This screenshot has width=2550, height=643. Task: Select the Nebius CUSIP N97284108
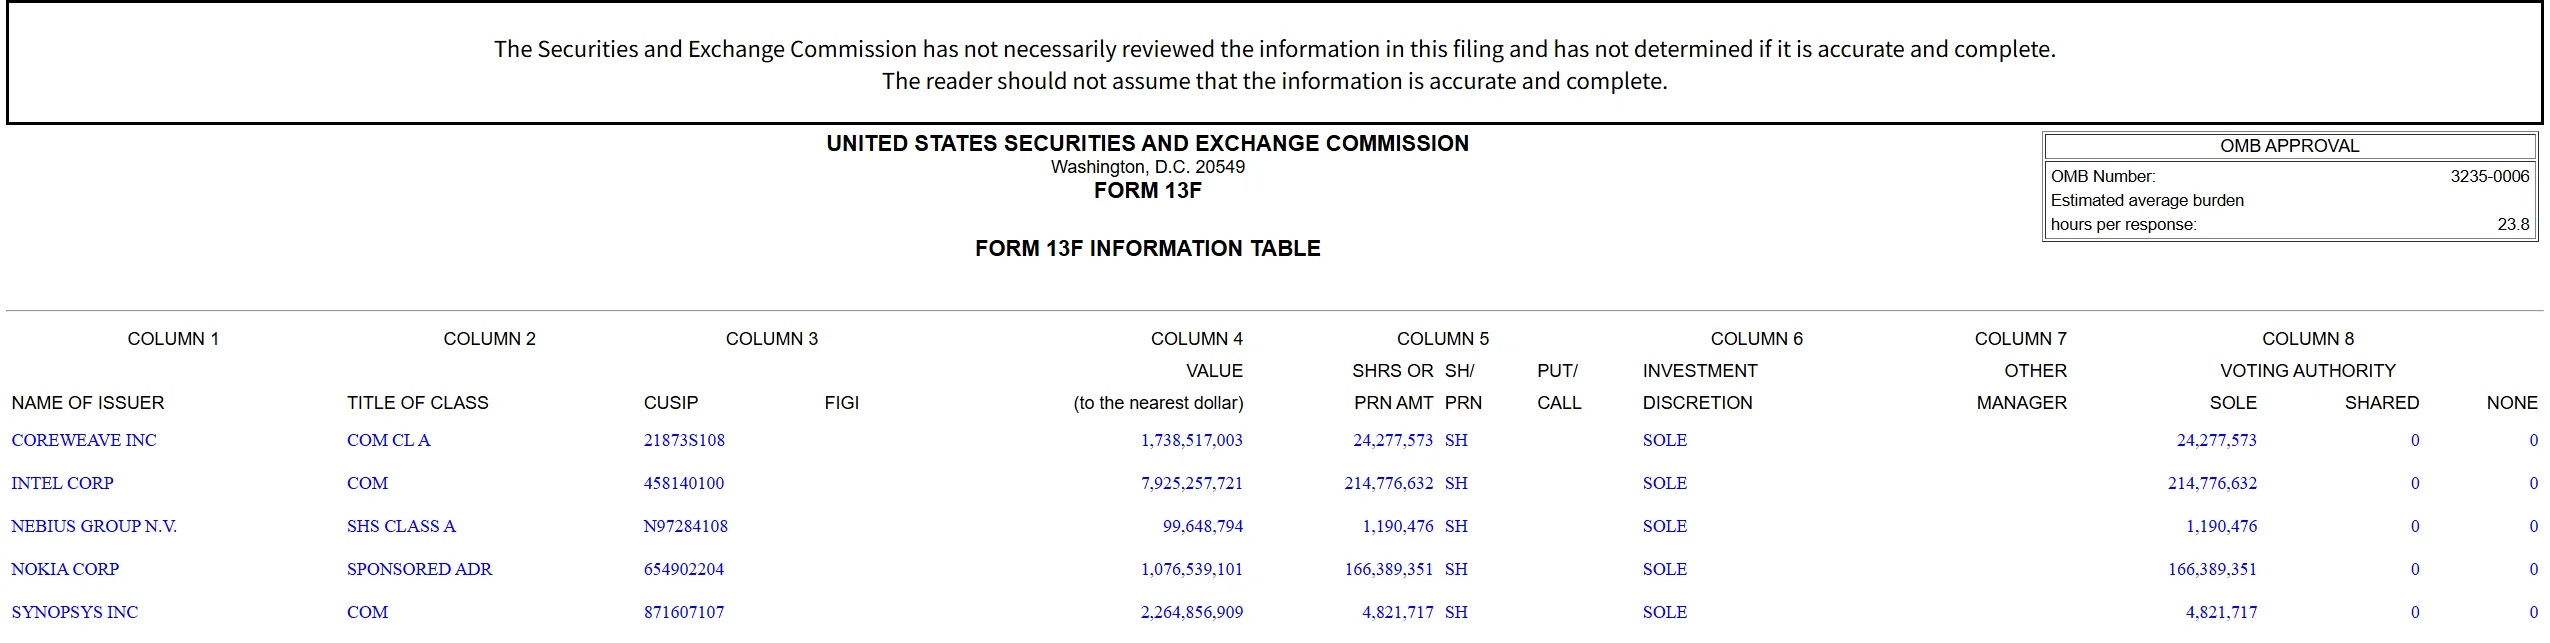(x=685, y=526)
